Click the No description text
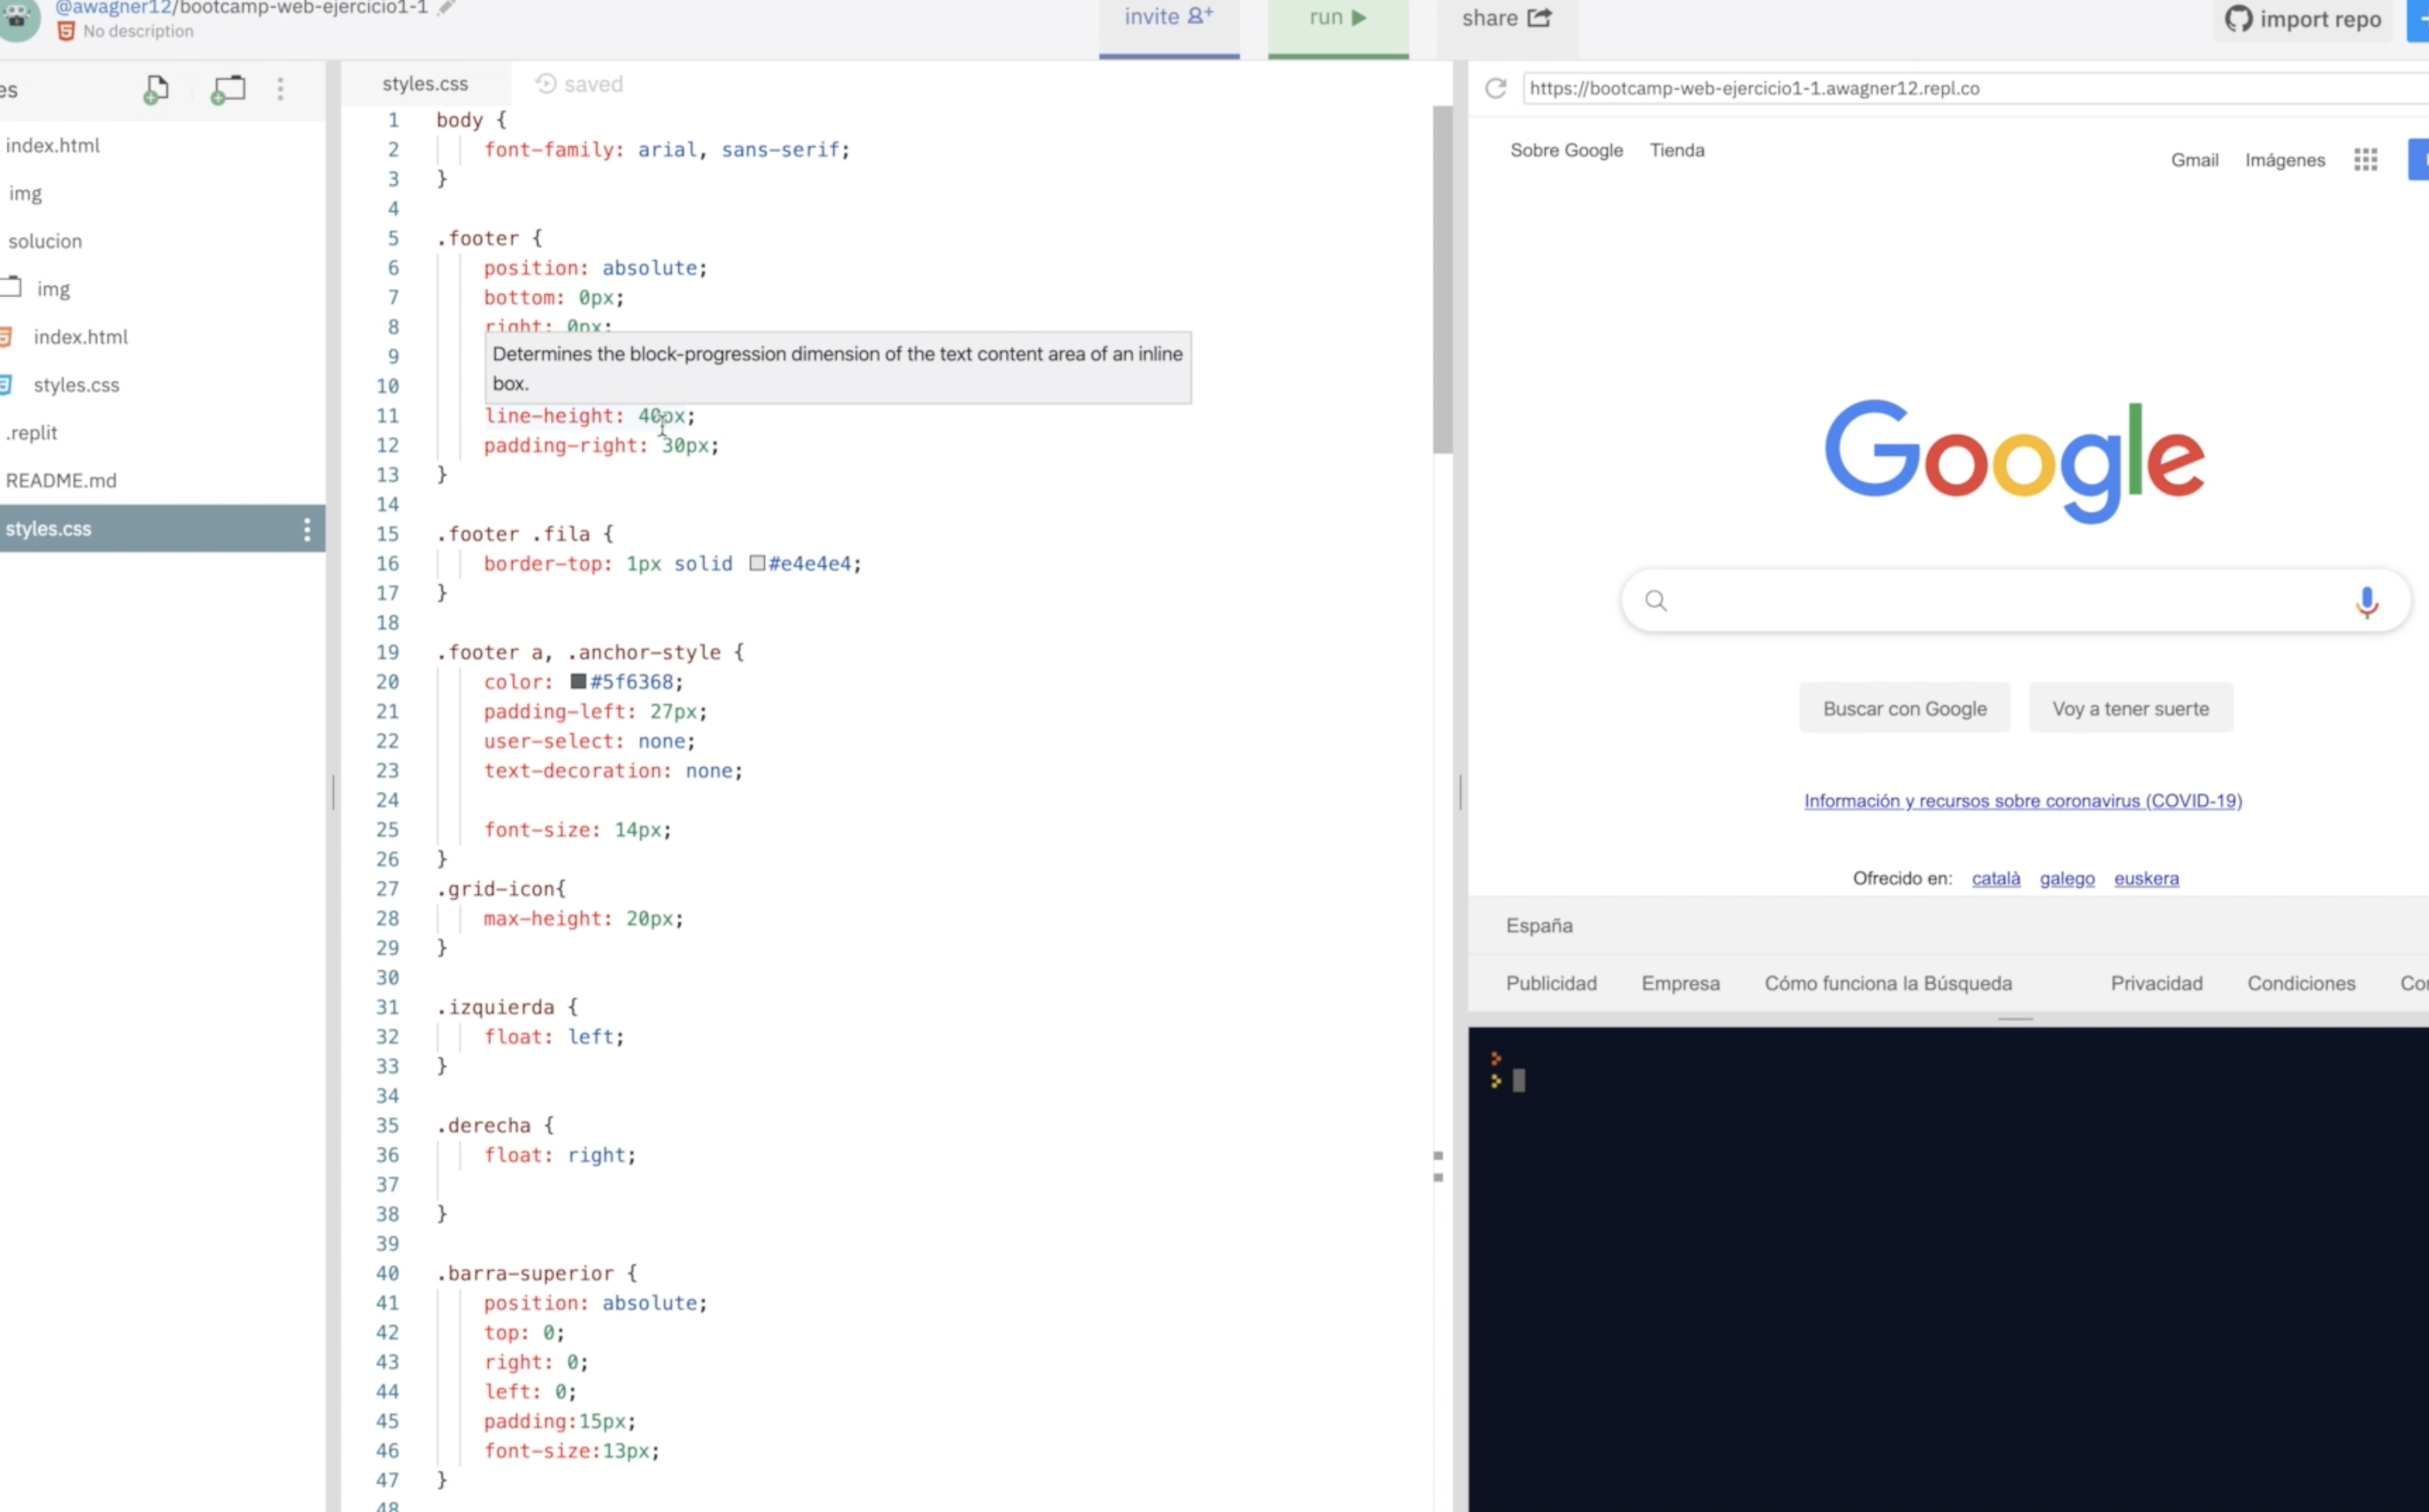The image size is (2429, 1512). point(138,31)
